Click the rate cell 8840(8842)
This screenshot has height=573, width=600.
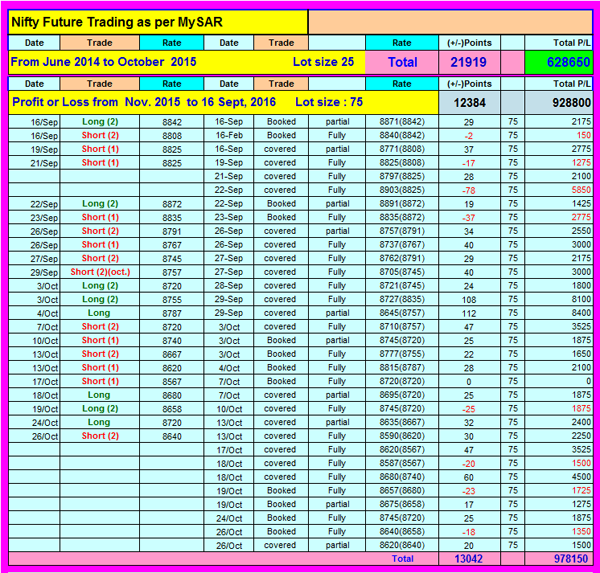(402, 135)
